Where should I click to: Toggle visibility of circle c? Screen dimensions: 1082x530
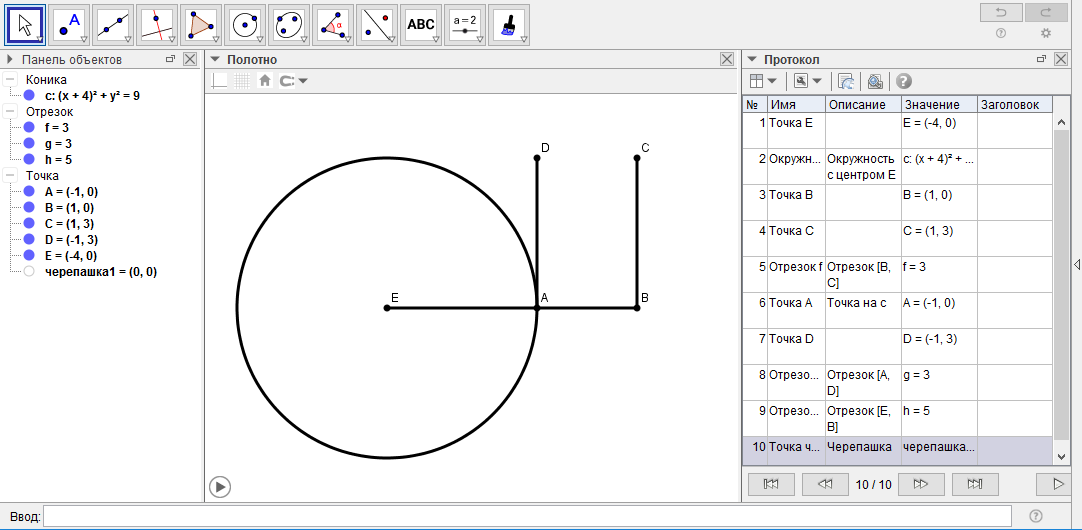click(29, 96)
